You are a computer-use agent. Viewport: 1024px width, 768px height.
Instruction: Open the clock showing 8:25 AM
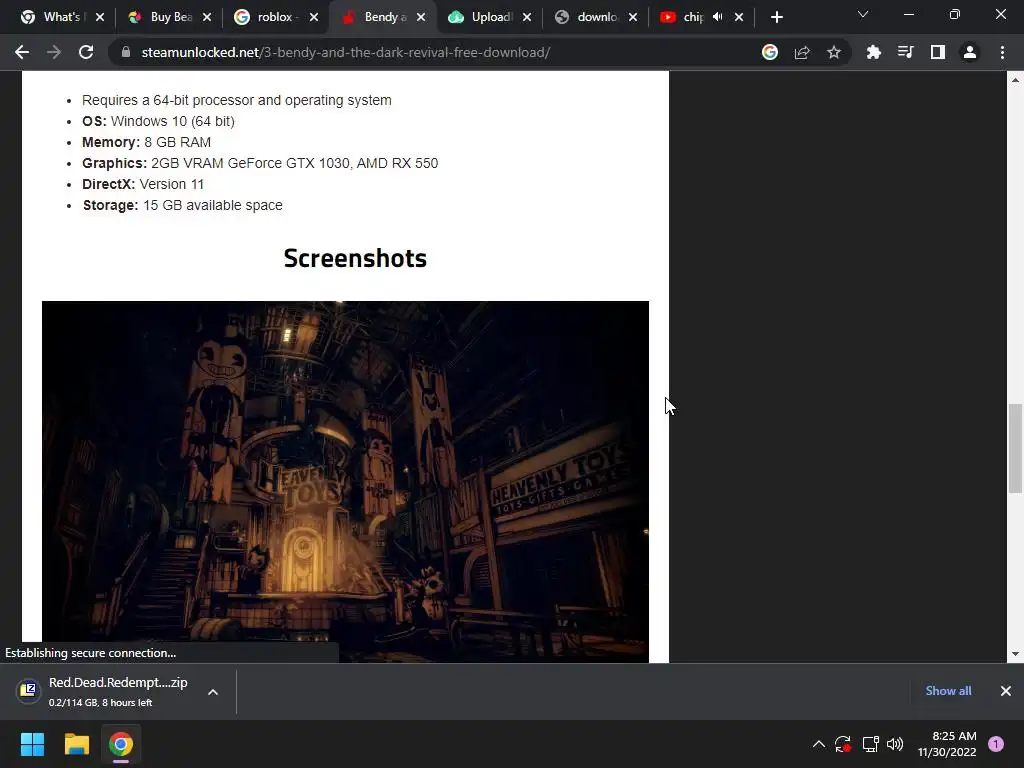point(947,744)
